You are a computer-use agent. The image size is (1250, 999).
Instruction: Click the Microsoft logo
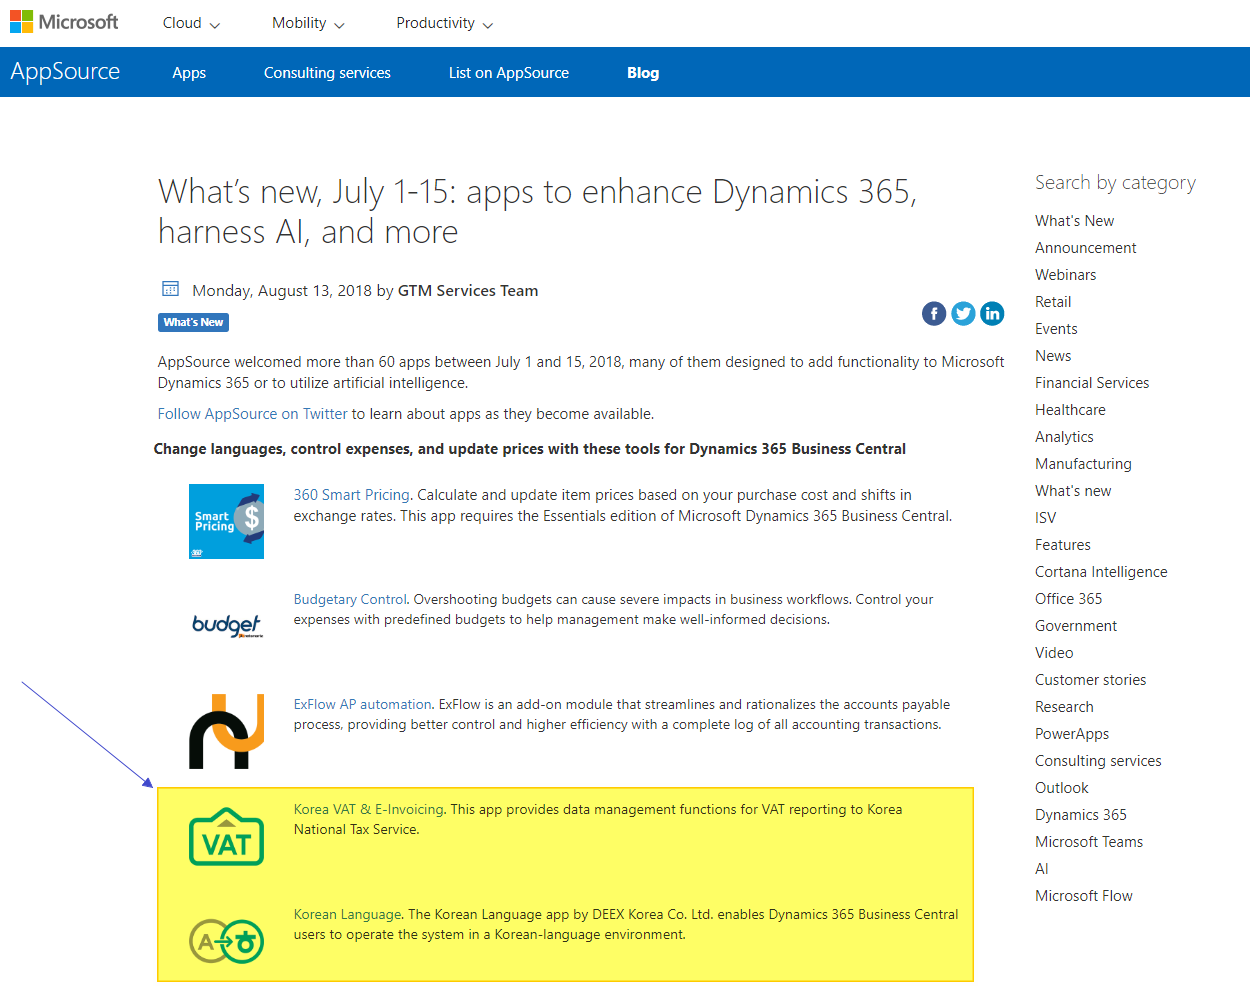[64, 22]
